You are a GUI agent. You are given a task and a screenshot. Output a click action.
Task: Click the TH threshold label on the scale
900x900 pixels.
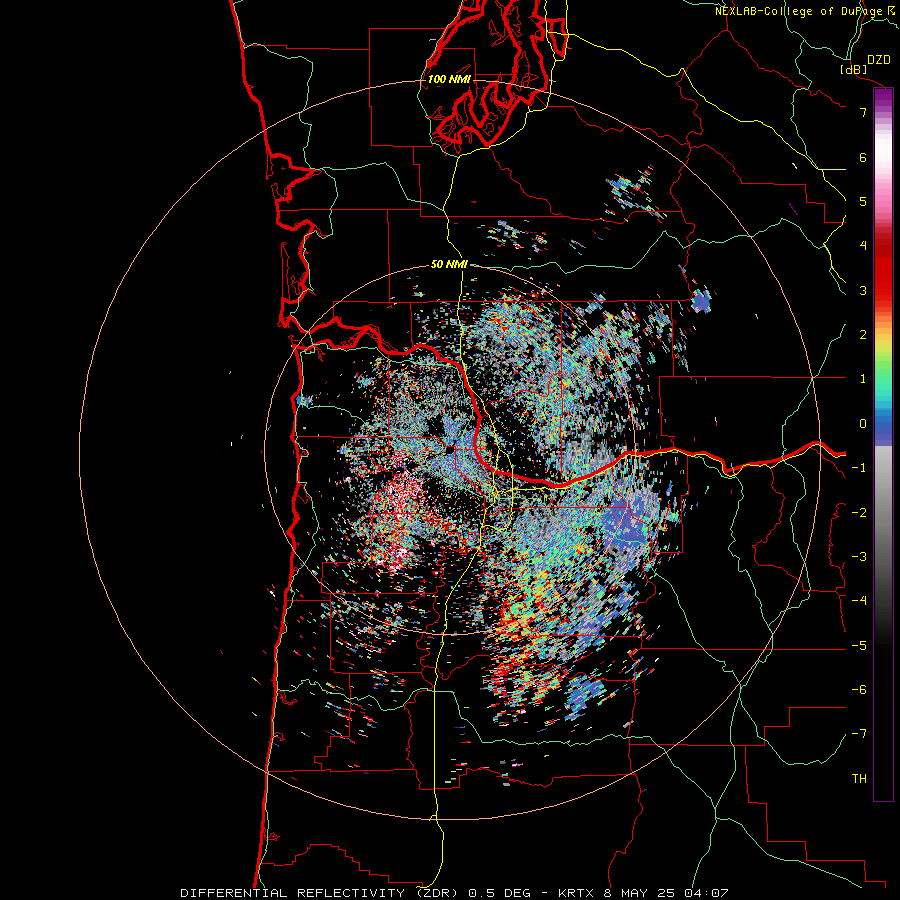859,779
